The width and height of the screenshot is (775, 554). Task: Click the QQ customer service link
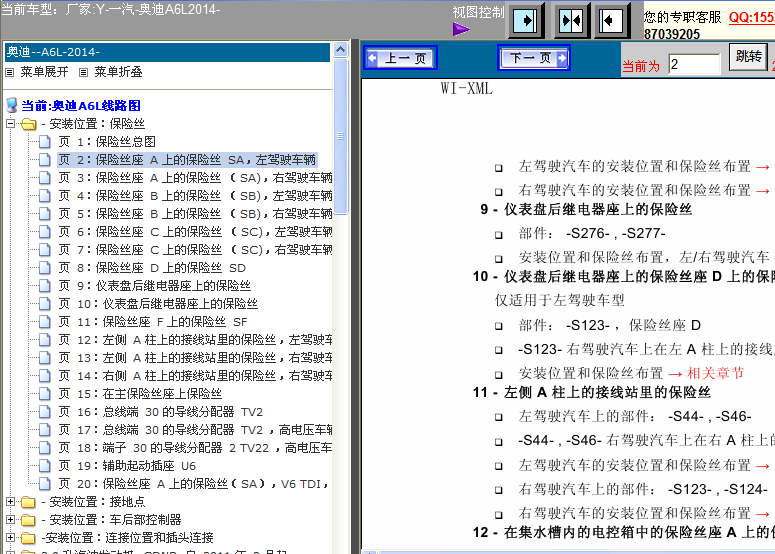coord(752,17)
